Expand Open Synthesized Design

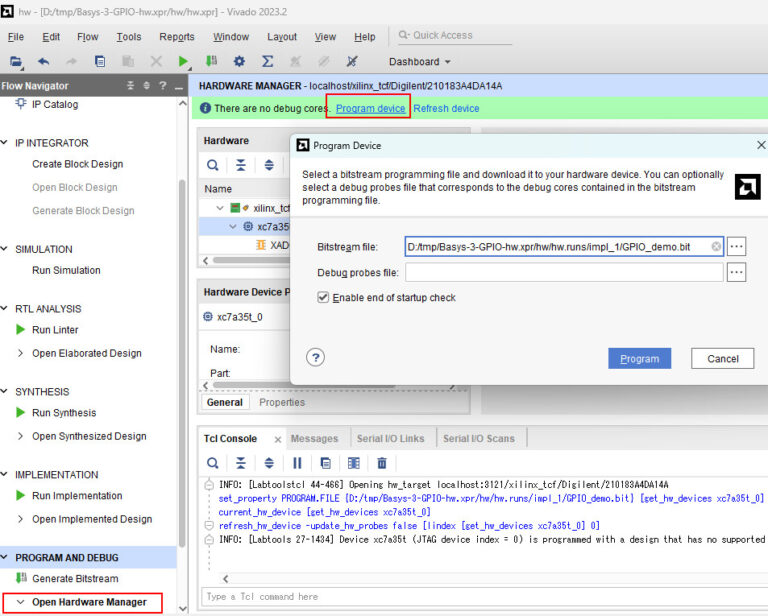click(x=21, y=436)
